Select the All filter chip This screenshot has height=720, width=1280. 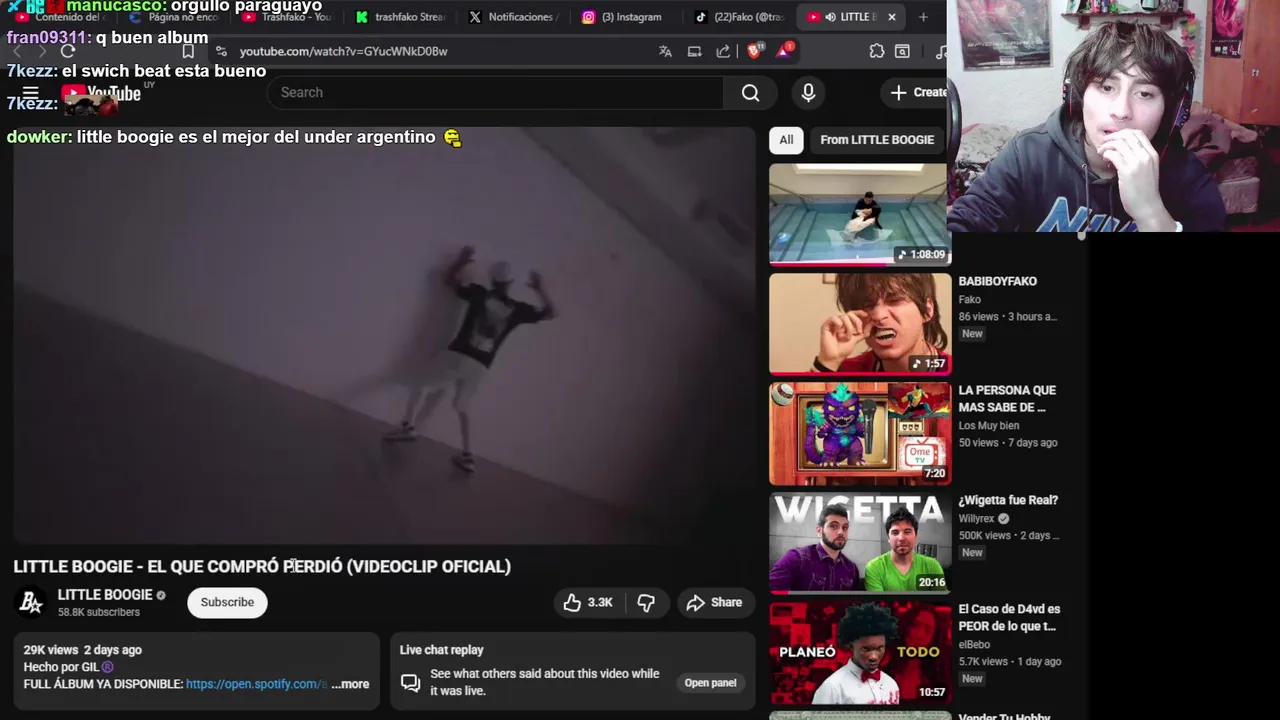tap(786, 140)
